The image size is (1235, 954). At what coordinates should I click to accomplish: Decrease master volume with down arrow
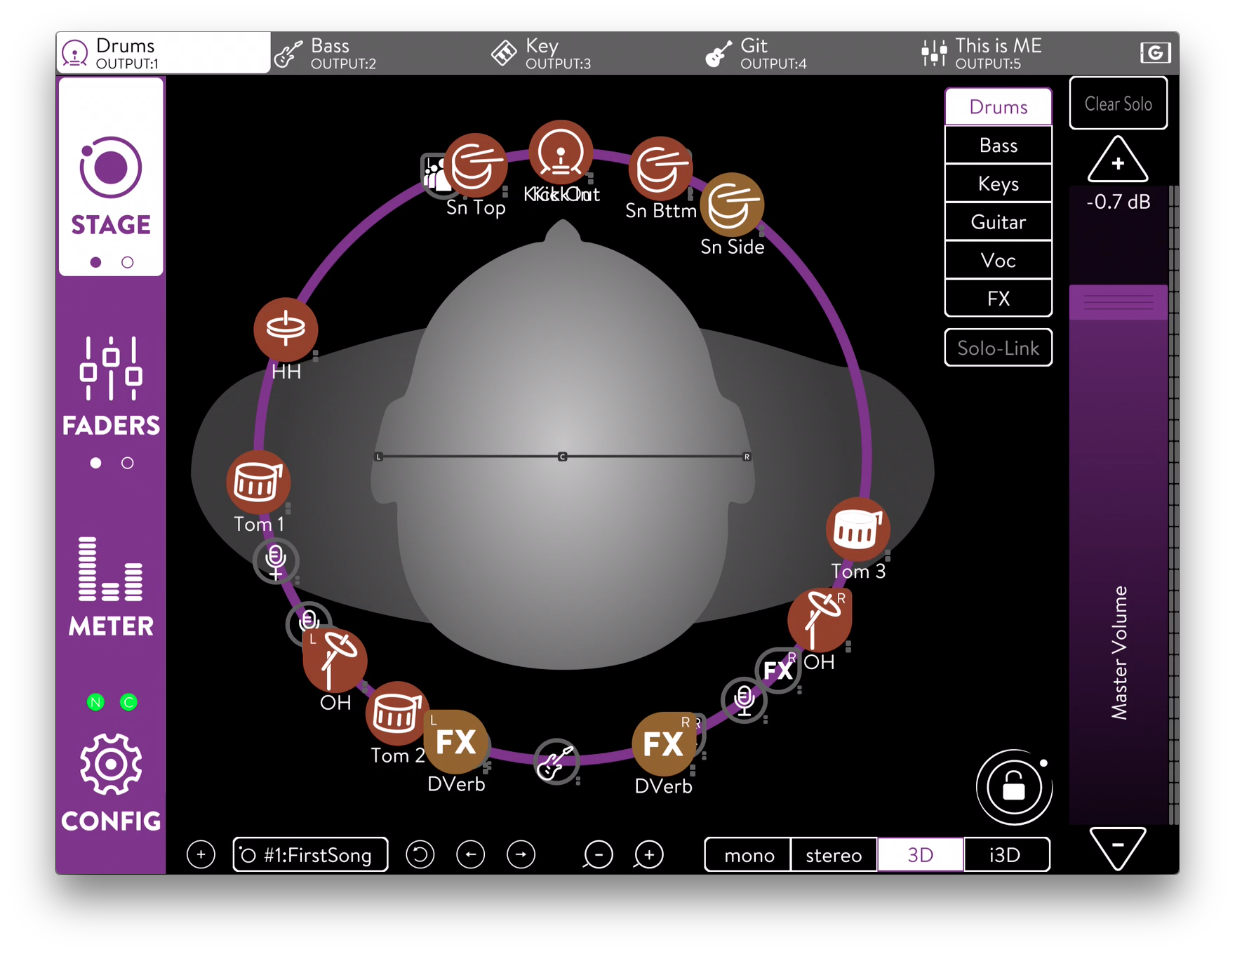coord(1117,848)
